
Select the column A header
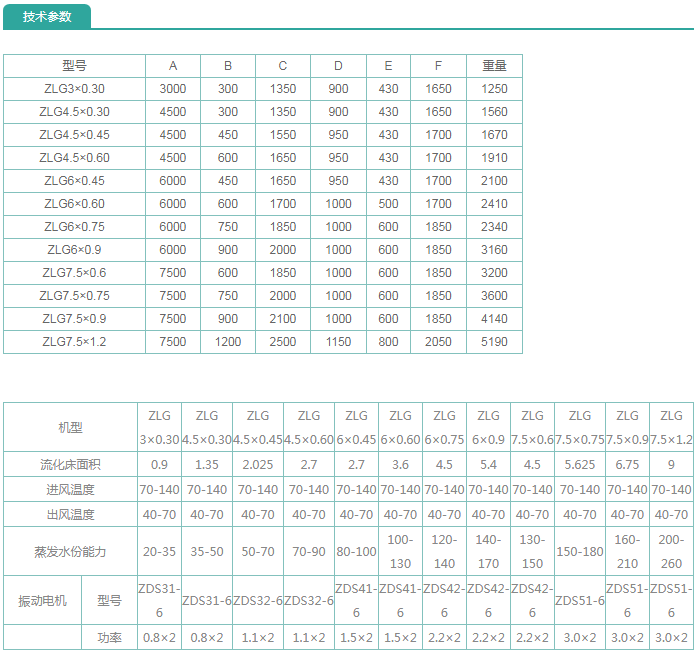pyautogui.click(x=173, y=66)
